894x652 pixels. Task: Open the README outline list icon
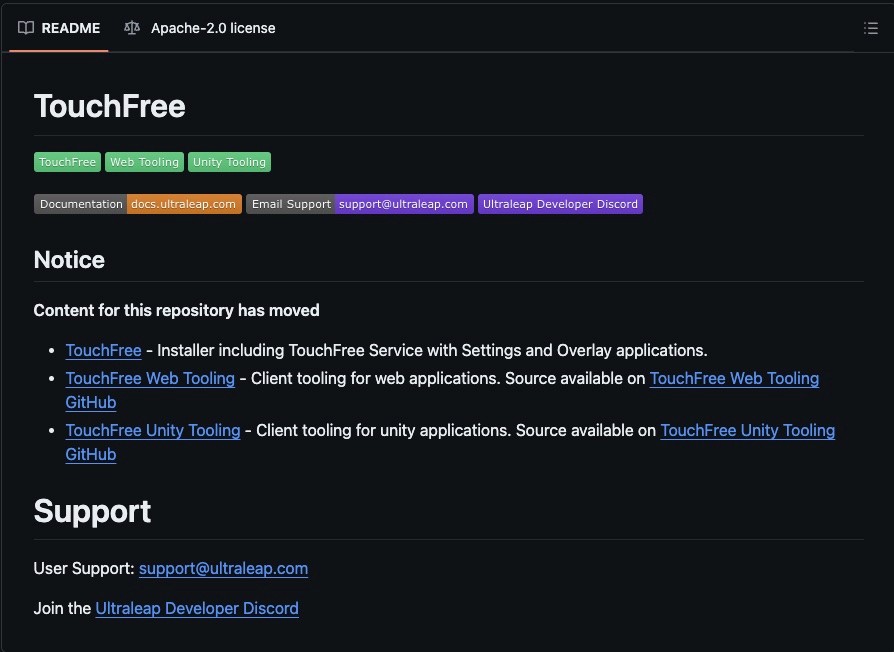point(870,28)
